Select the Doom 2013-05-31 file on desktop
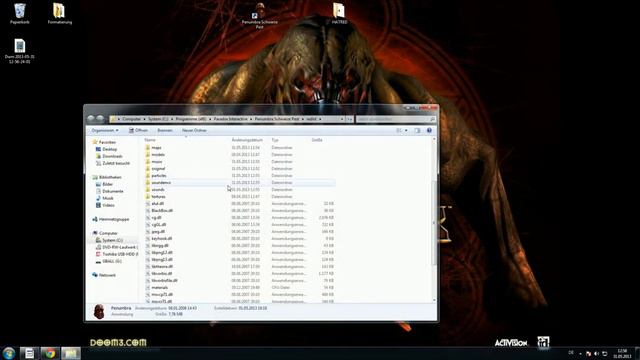Image resolution: width=640 pixels, height=360 pixels. click(x=20, y=51)
